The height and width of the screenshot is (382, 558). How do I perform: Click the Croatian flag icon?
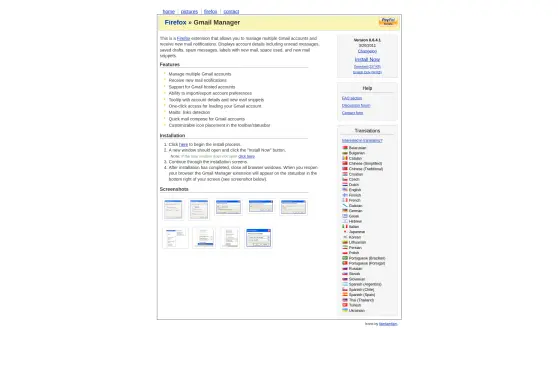(x=345, y=174)
